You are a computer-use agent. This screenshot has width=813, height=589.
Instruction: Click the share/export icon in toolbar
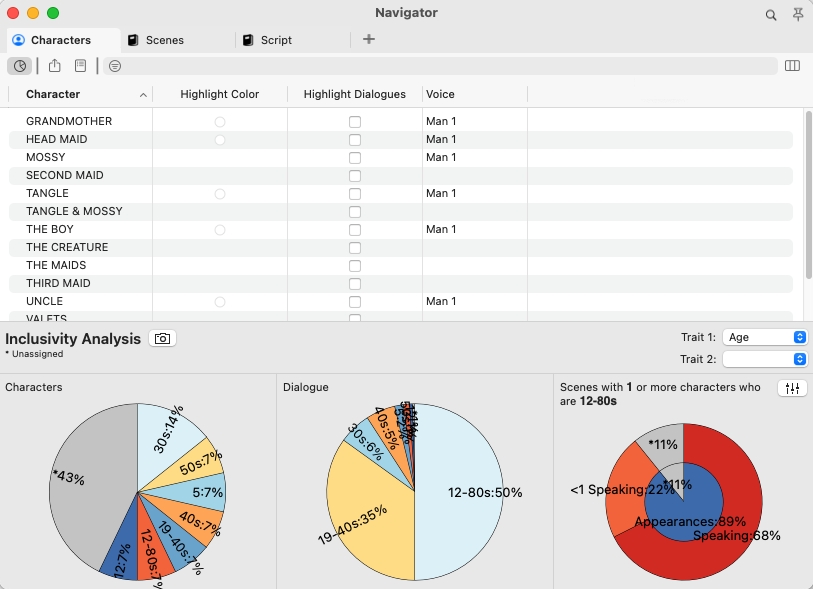click(55, 66)
